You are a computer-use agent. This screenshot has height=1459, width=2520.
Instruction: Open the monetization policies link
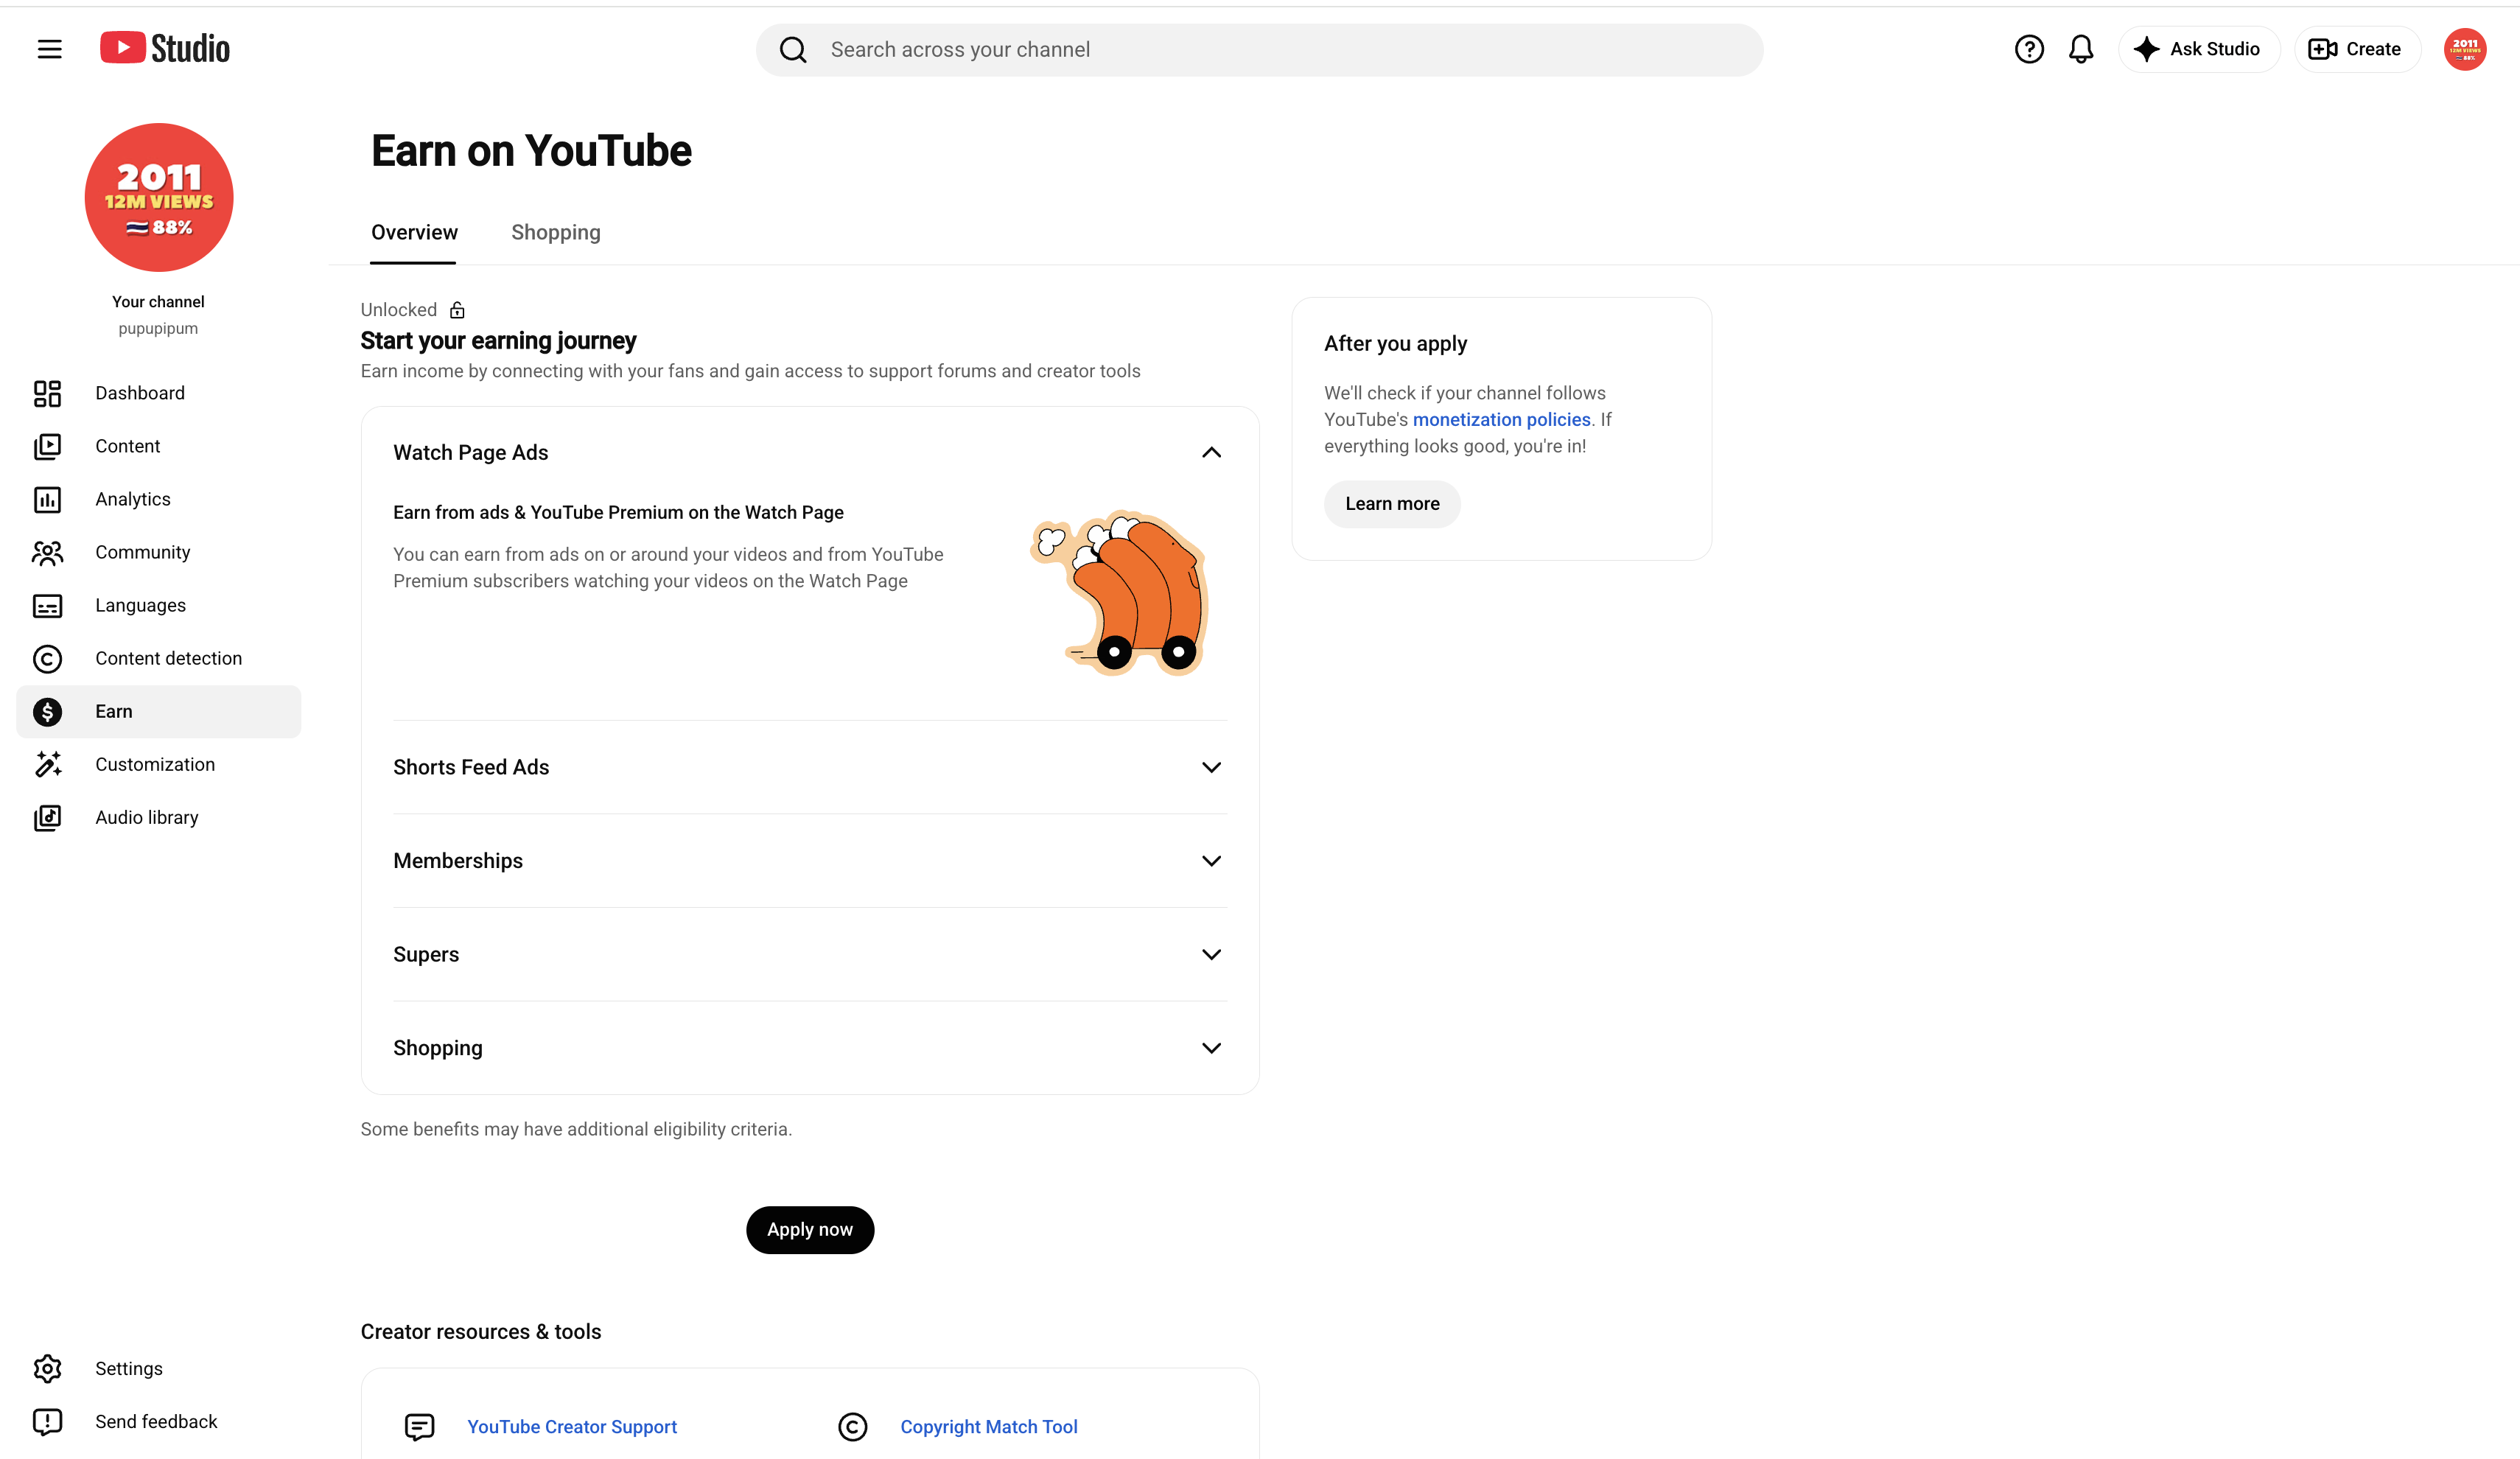coord(1501,419)
